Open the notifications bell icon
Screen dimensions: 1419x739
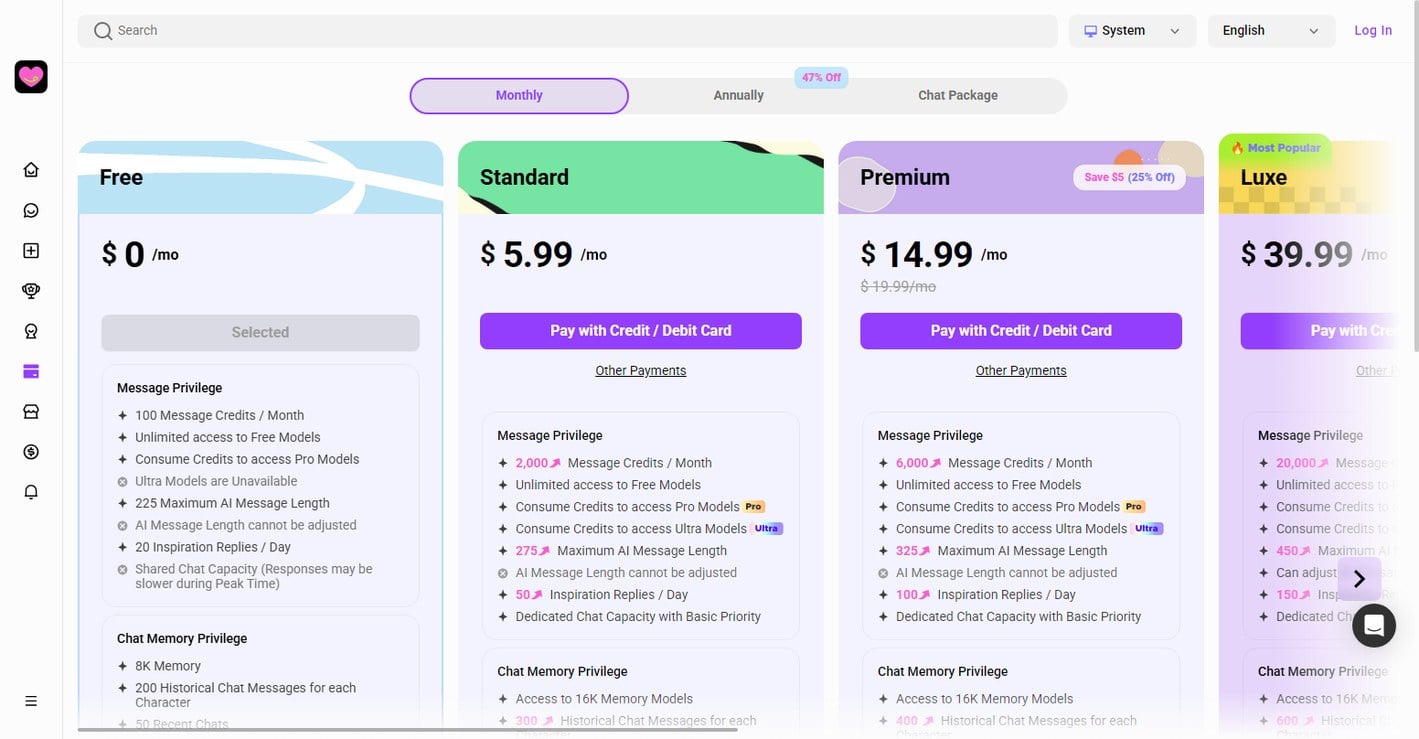tap(31, 492)
